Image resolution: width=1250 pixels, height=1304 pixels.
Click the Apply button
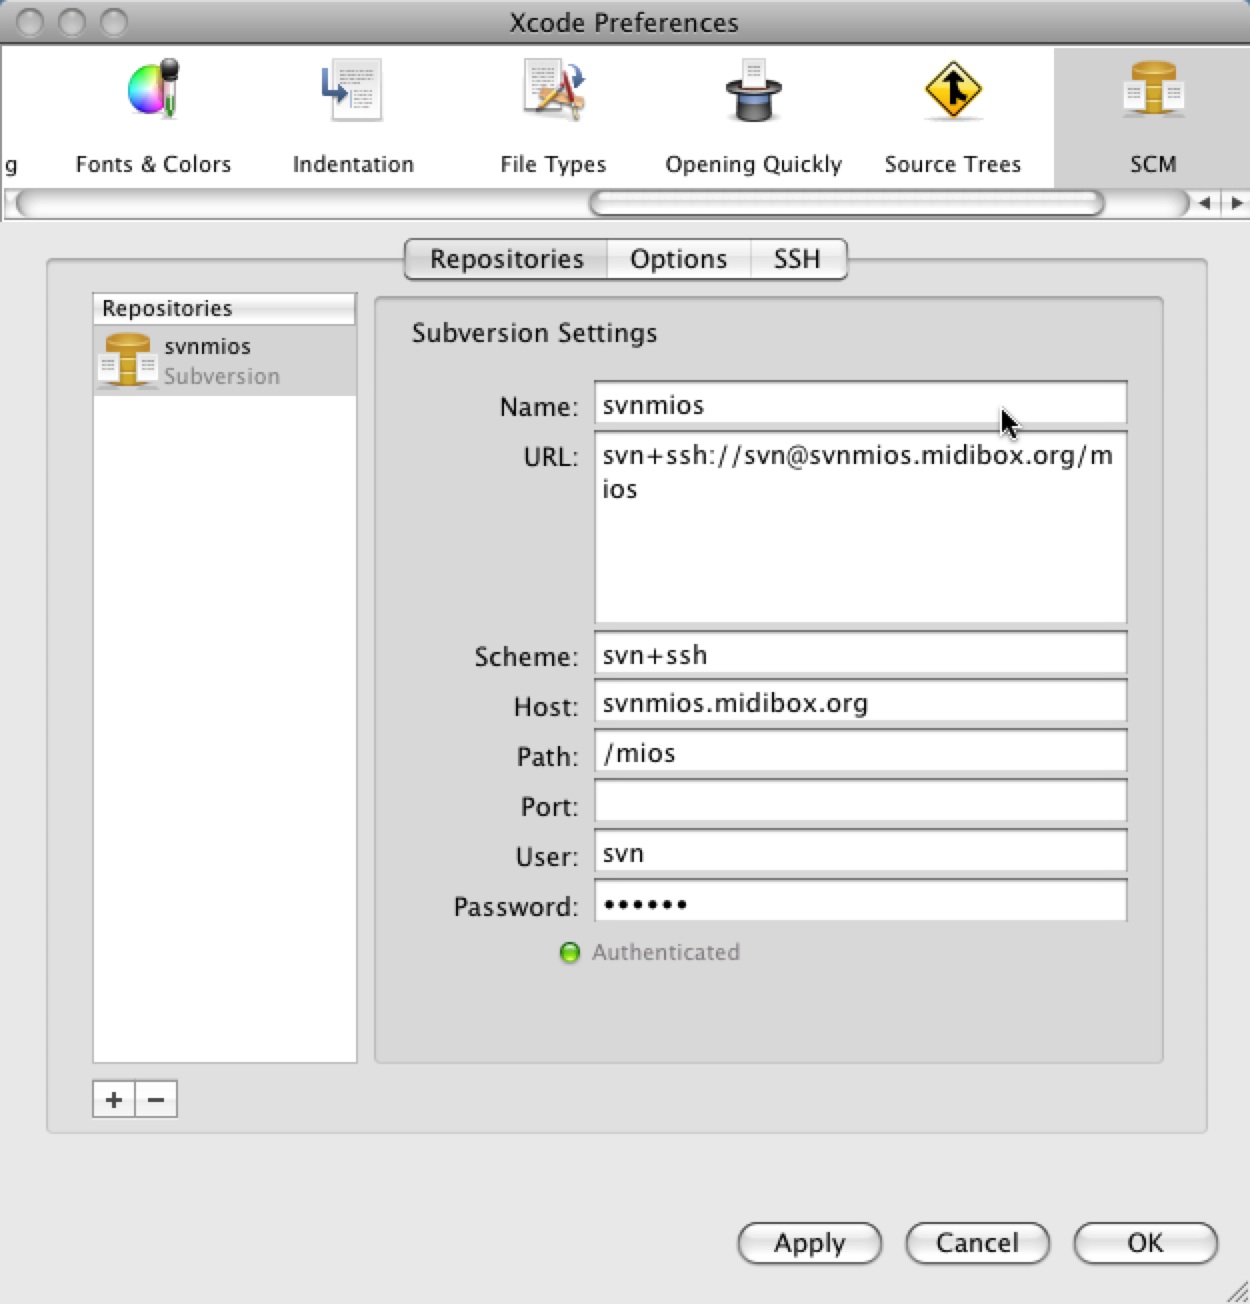click(x=810, y=1243)
